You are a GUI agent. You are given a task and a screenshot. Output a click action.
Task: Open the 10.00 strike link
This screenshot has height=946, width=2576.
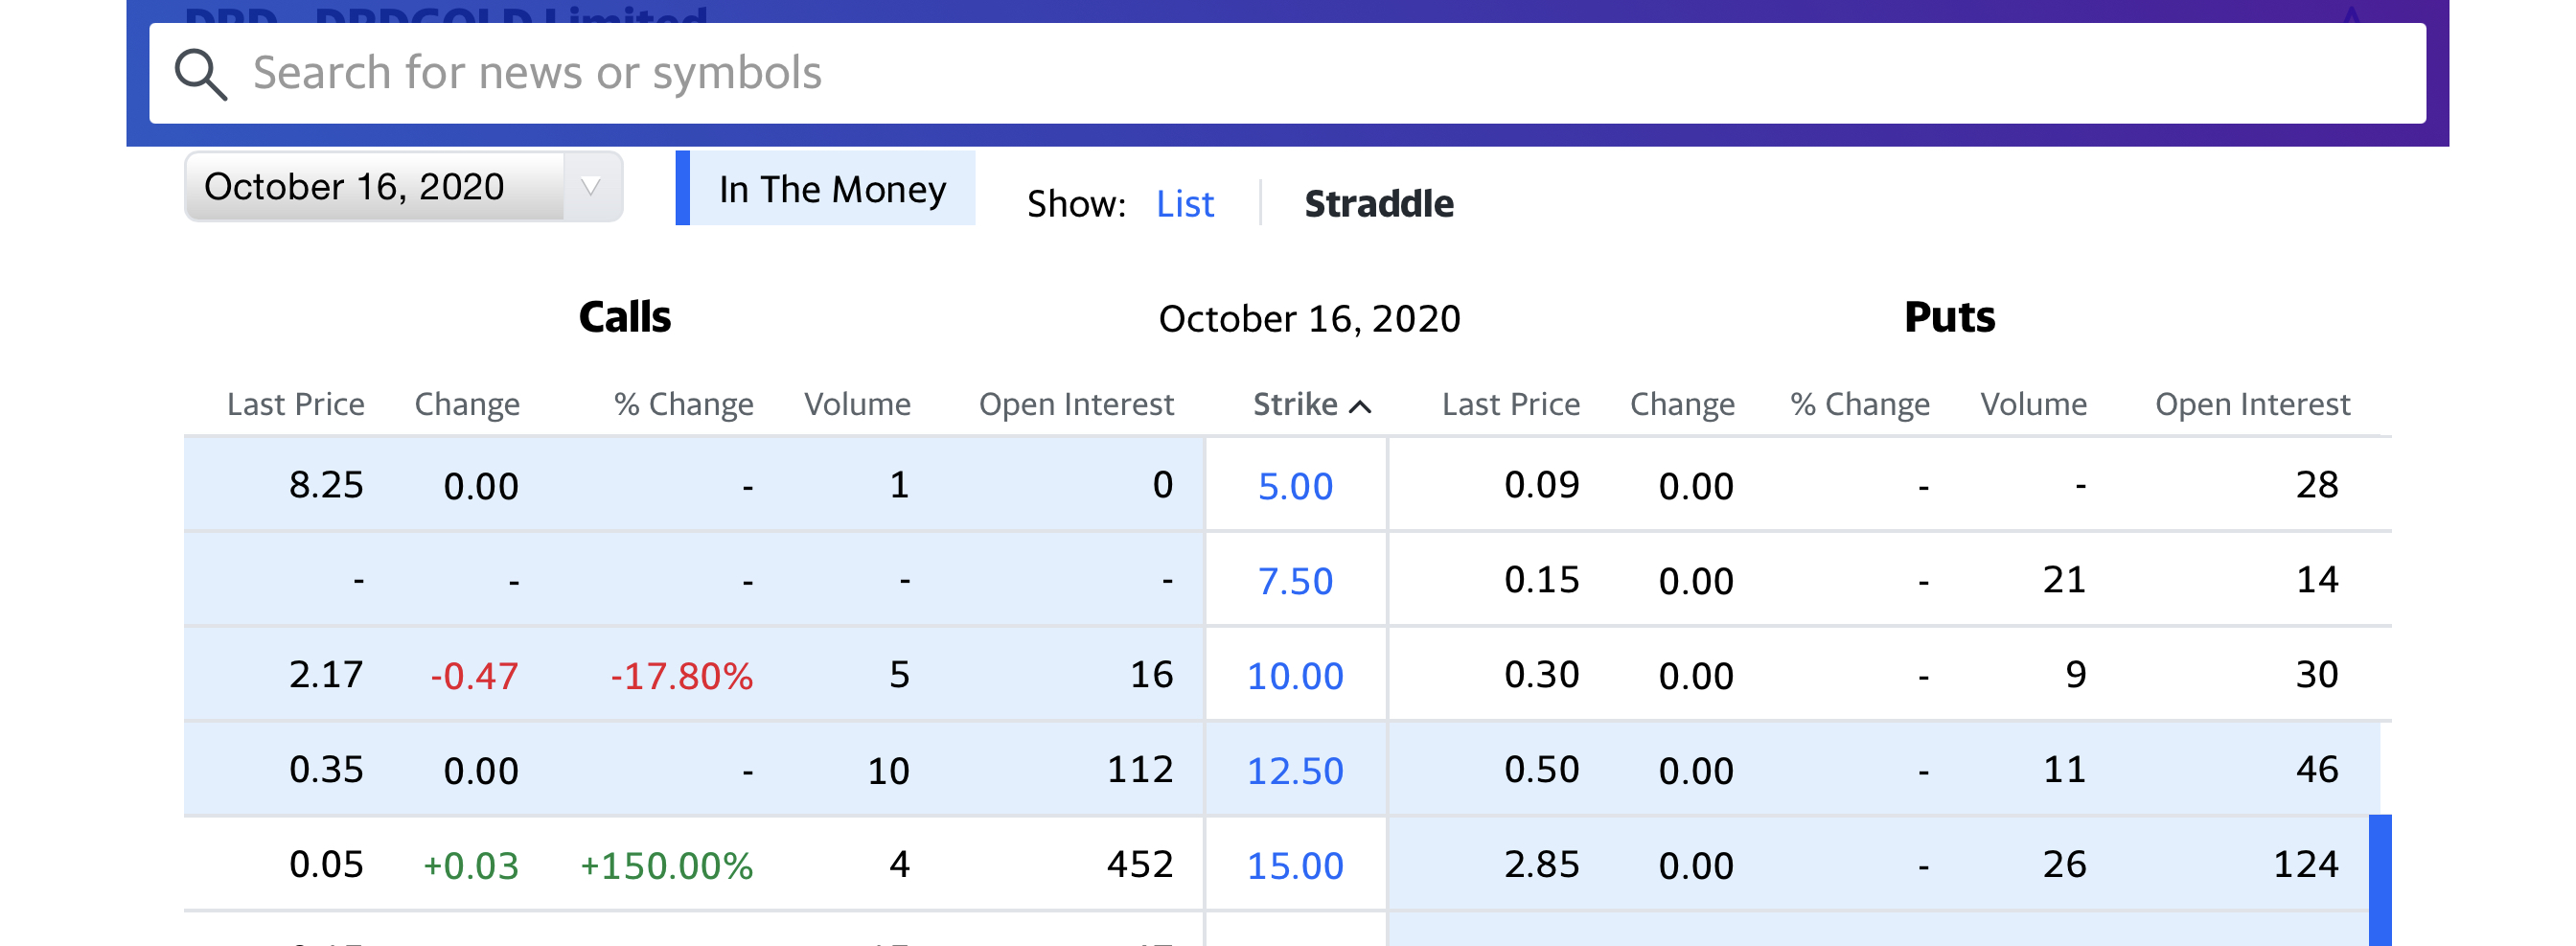[x=1295, y=676]
